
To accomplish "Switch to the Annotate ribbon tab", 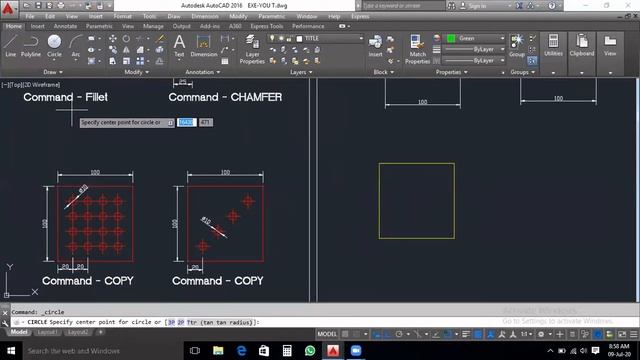I will pos(65,26).
